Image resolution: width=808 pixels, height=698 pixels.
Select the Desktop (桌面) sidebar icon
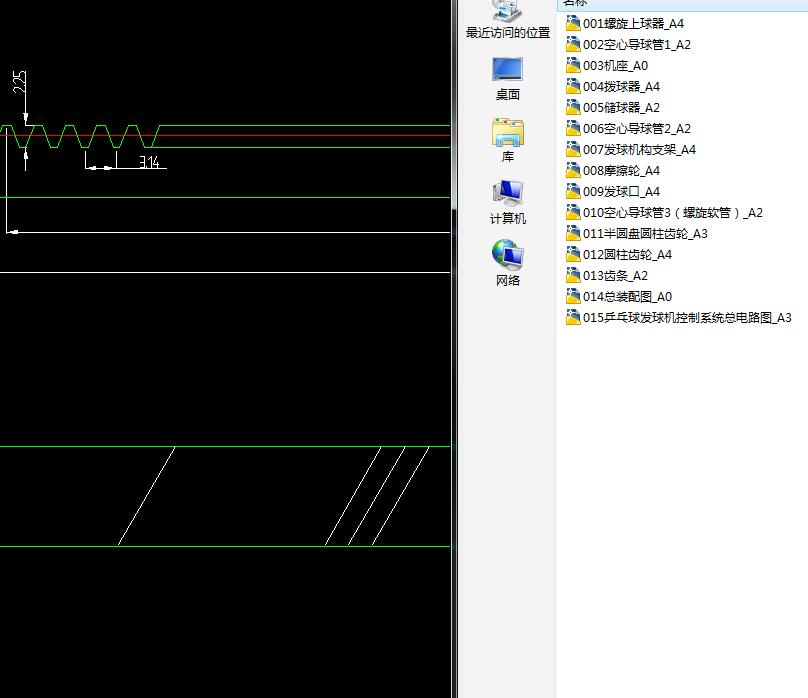(x=508, y=78)
